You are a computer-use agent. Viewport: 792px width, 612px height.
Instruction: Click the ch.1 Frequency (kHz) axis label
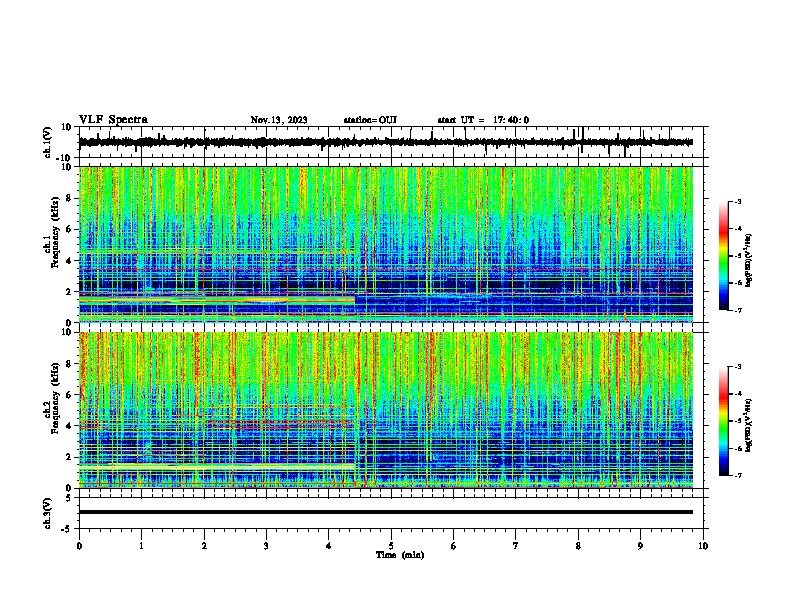[55, 233]
